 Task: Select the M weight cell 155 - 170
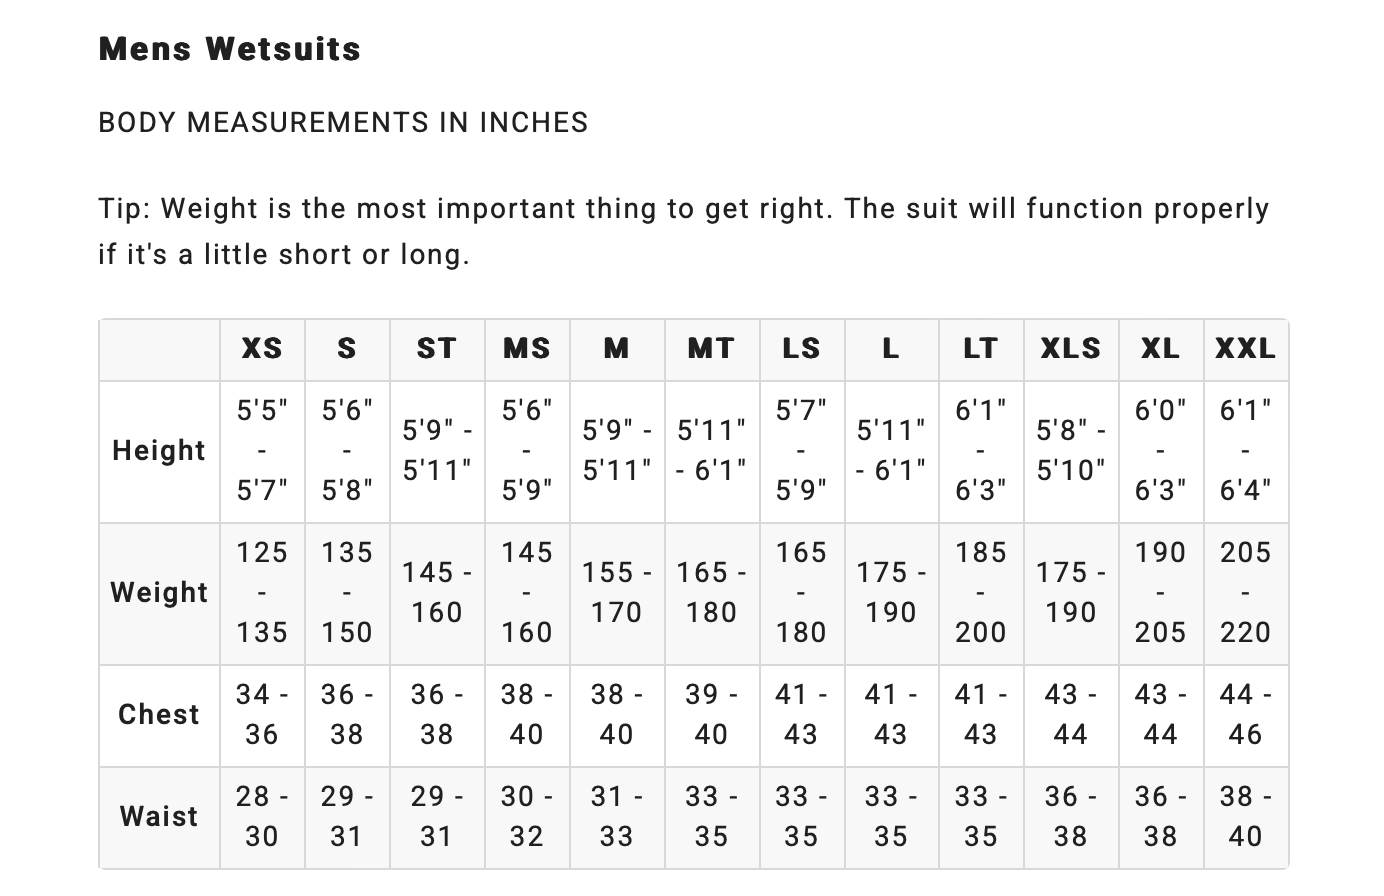coord(617,593)
